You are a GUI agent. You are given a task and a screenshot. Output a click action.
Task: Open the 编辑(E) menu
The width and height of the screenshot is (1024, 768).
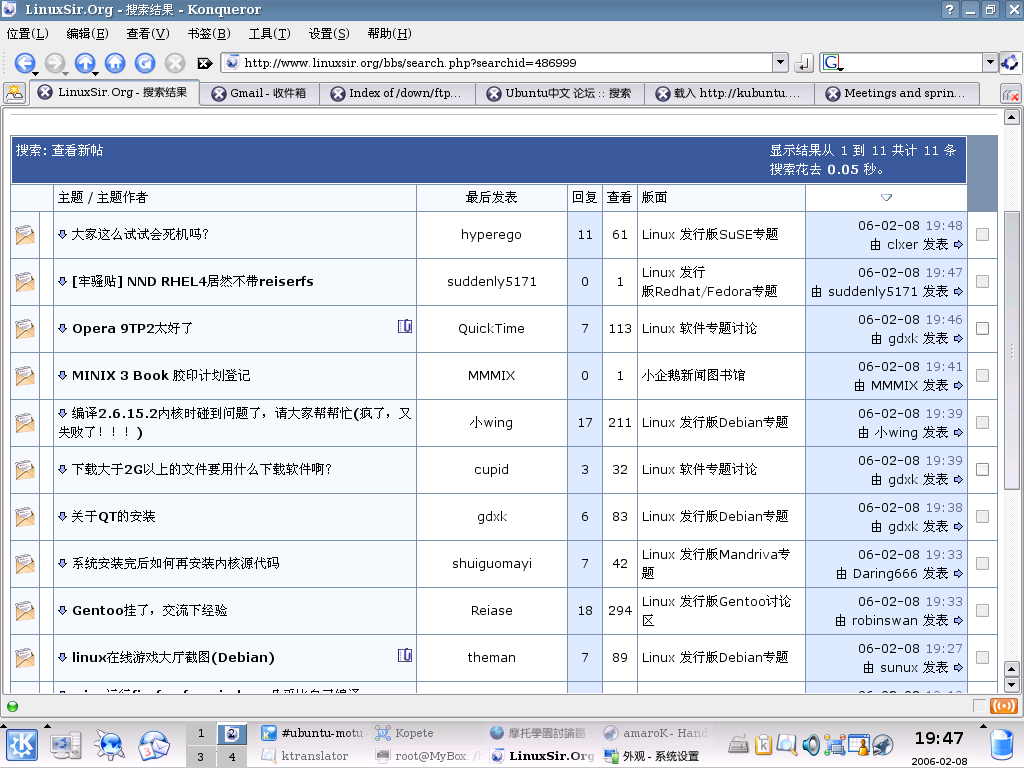point(88,33)
